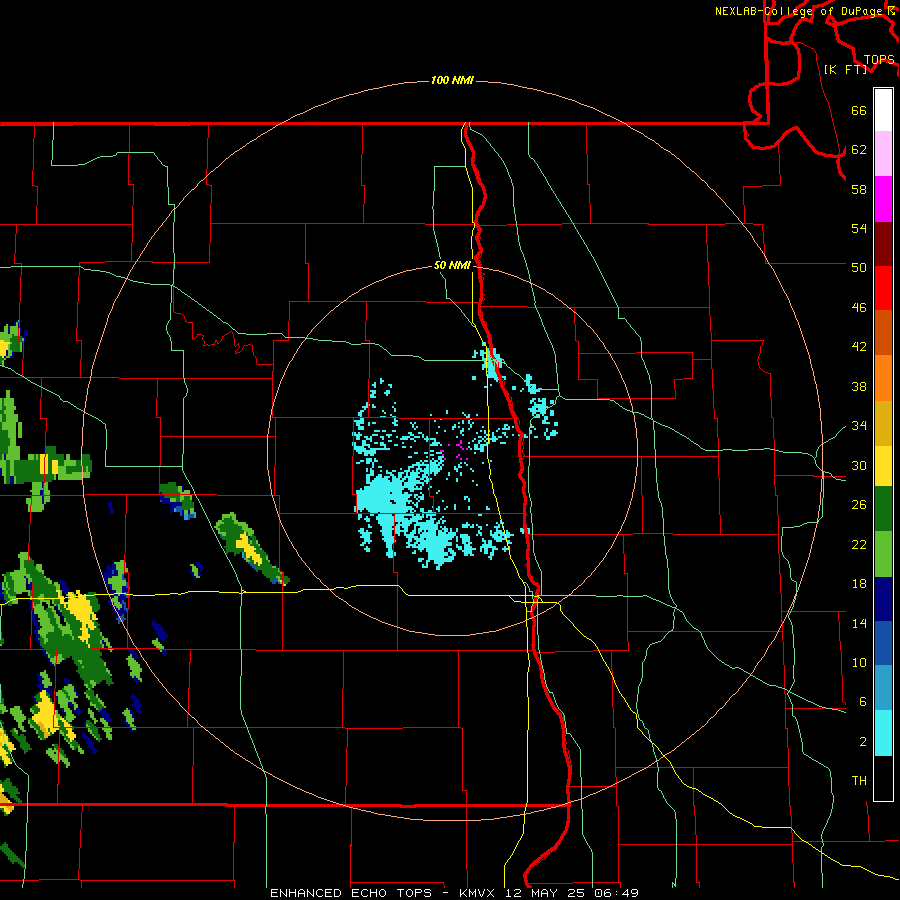This screenshot has height=900, width=900.
Task: Pick the medium blue swatch on the color bar
Action: (x=883, y=643)
